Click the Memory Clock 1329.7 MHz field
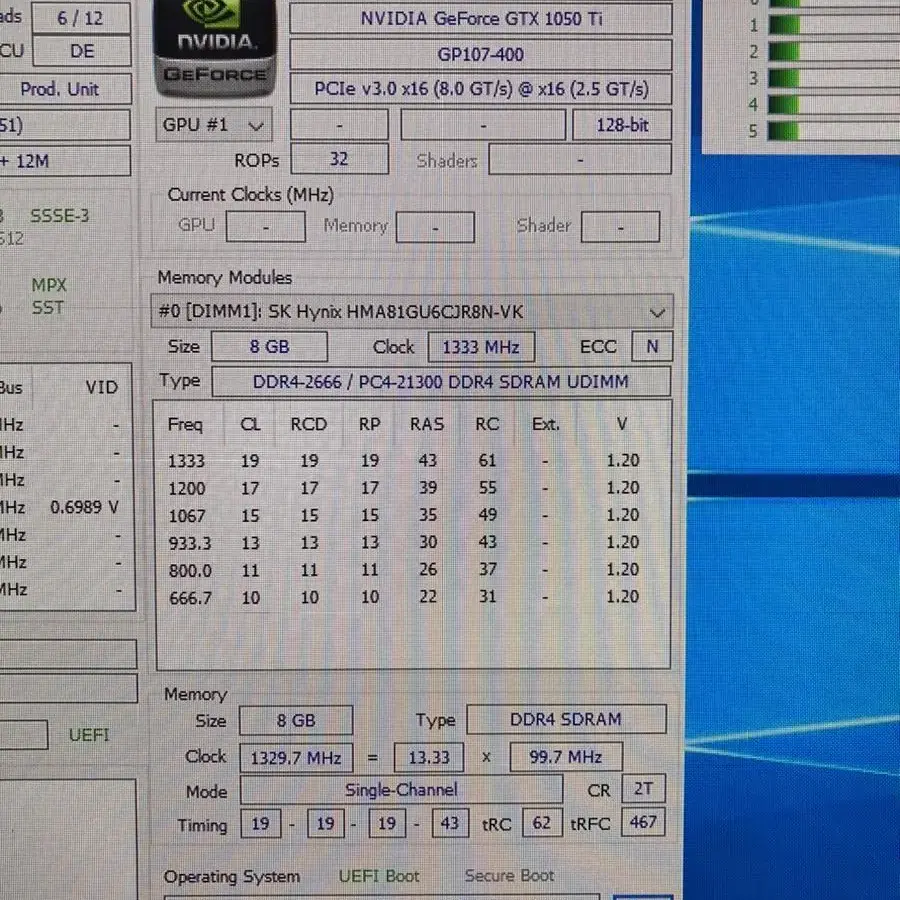 [x=296, y=758]
